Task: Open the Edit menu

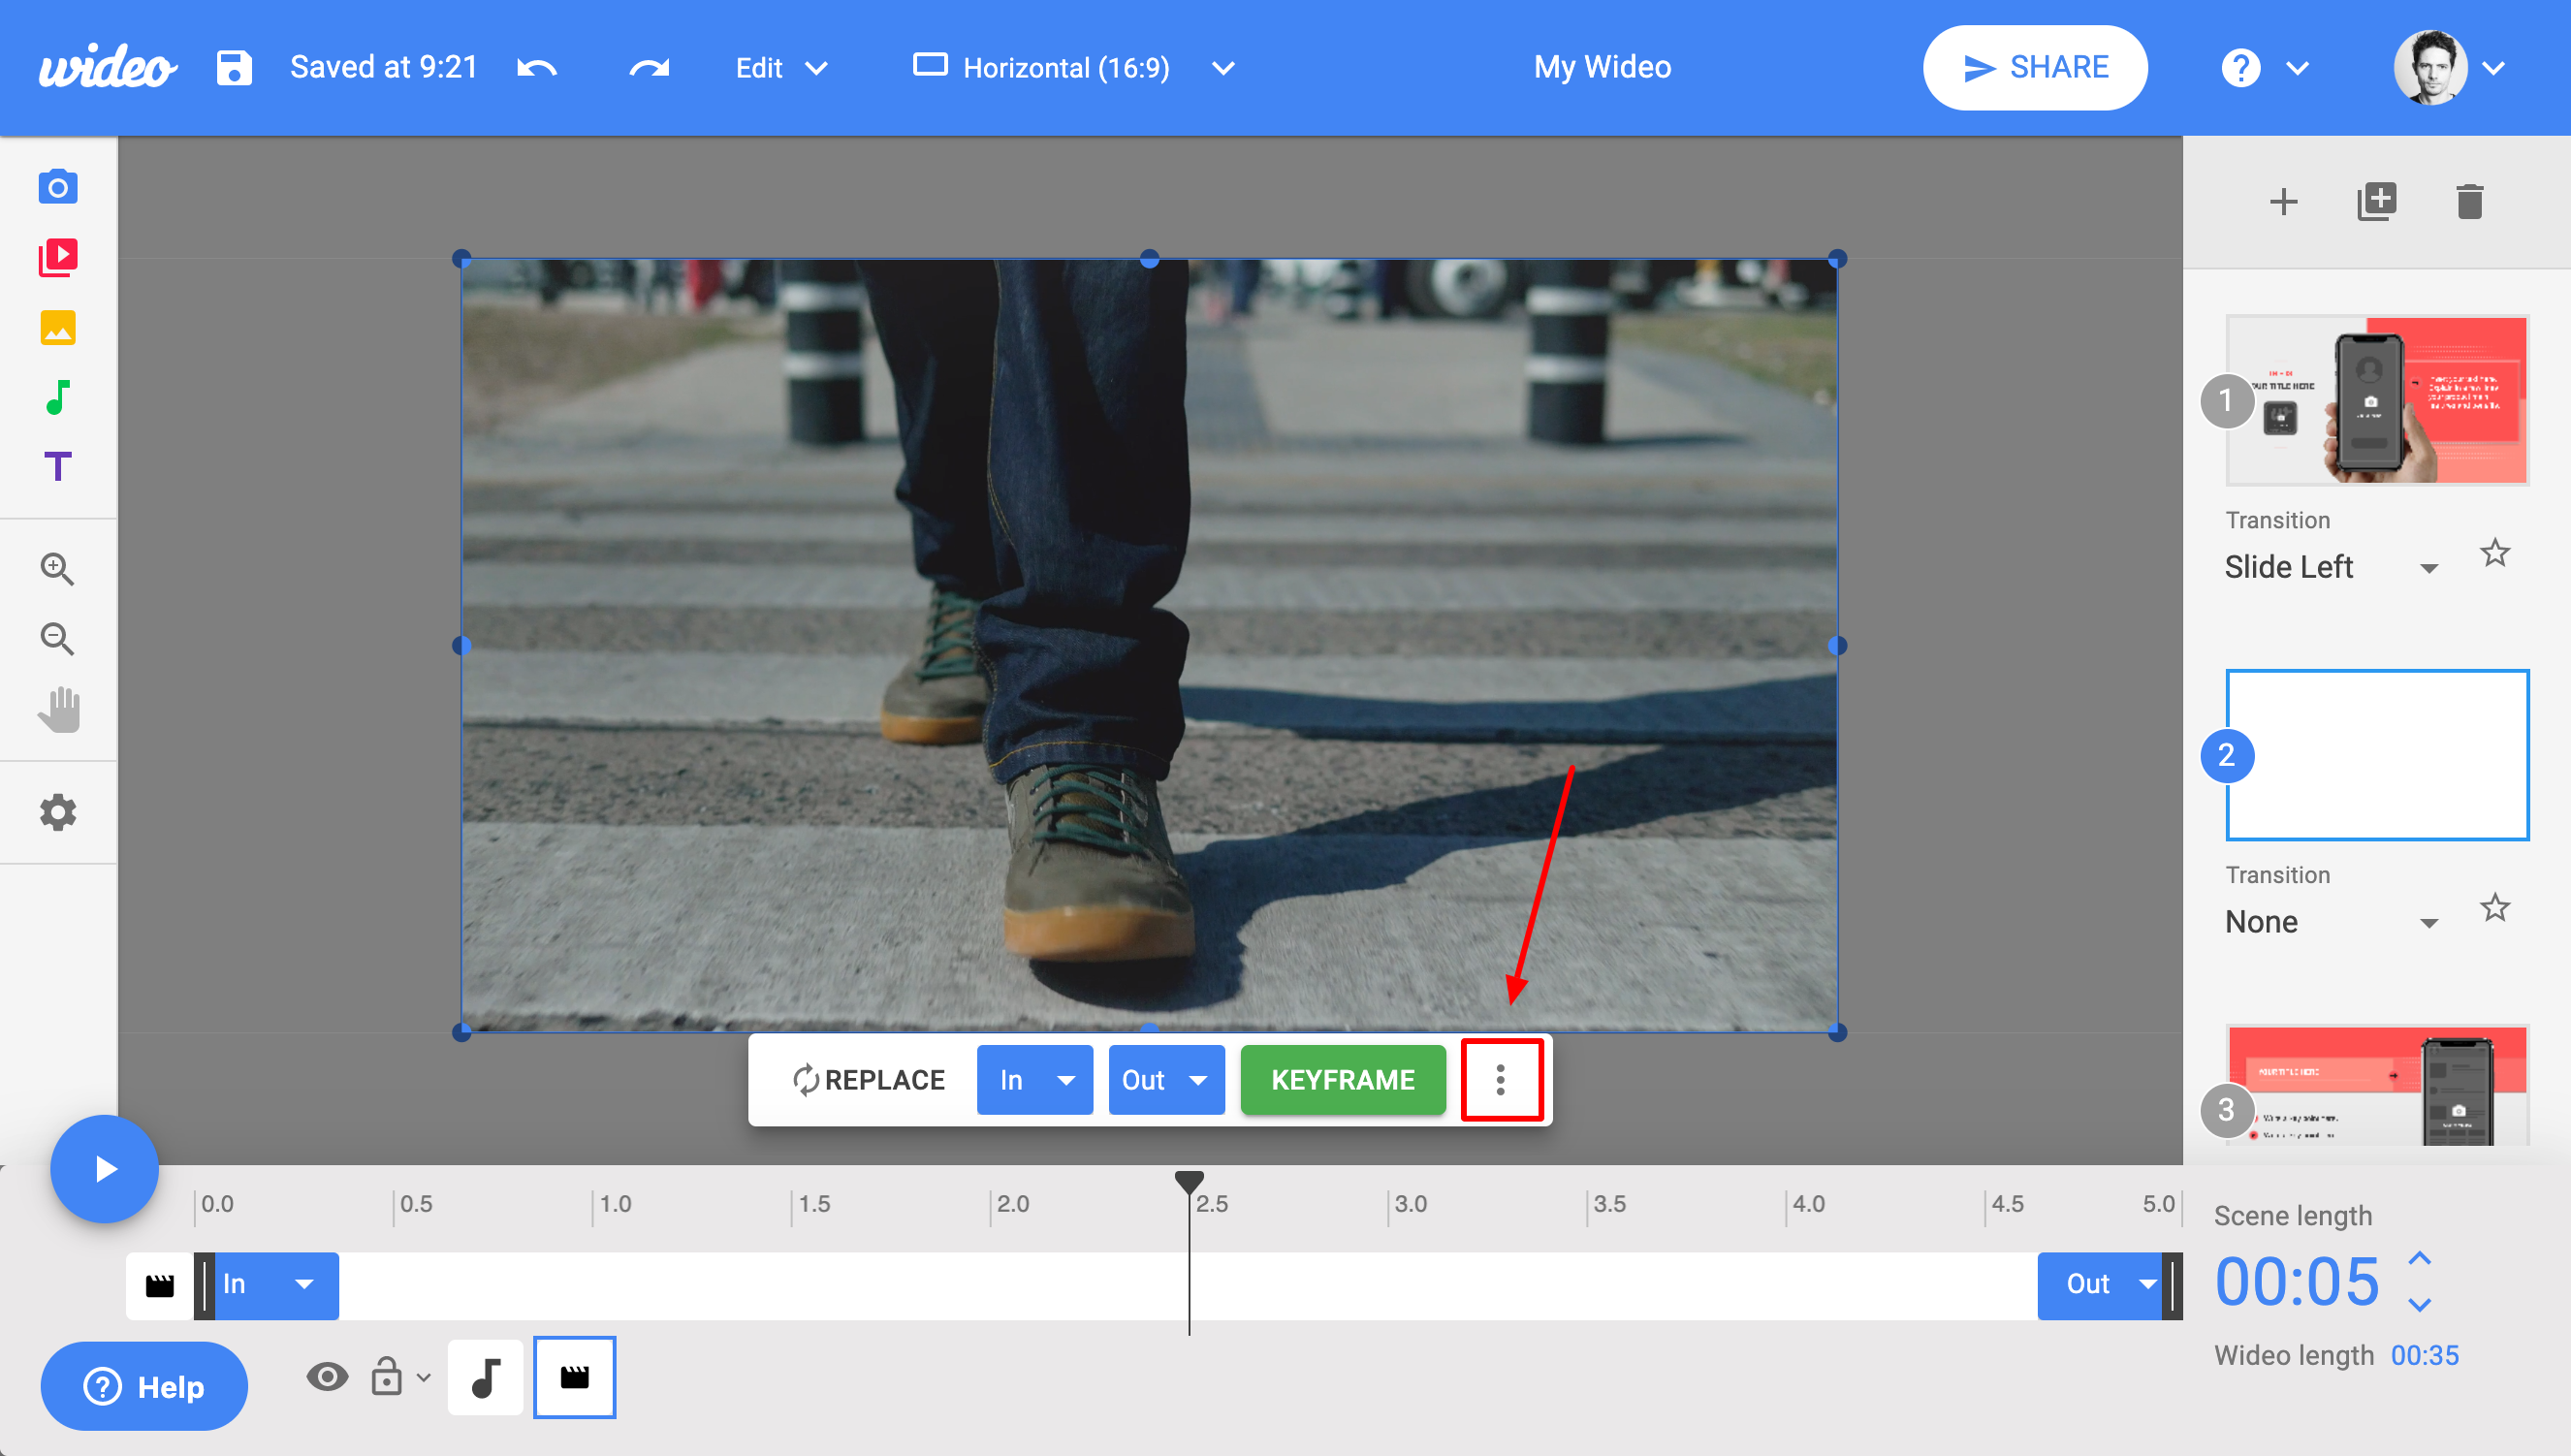Action: tap(782, 68)
